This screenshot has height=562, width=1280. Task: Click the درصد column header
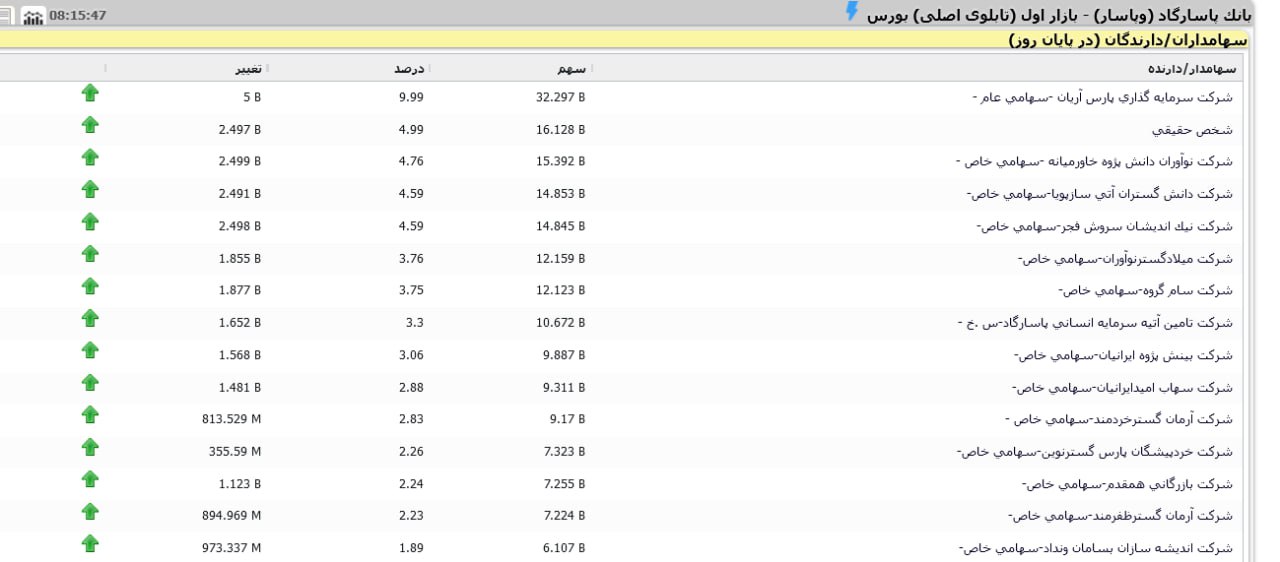409,69
